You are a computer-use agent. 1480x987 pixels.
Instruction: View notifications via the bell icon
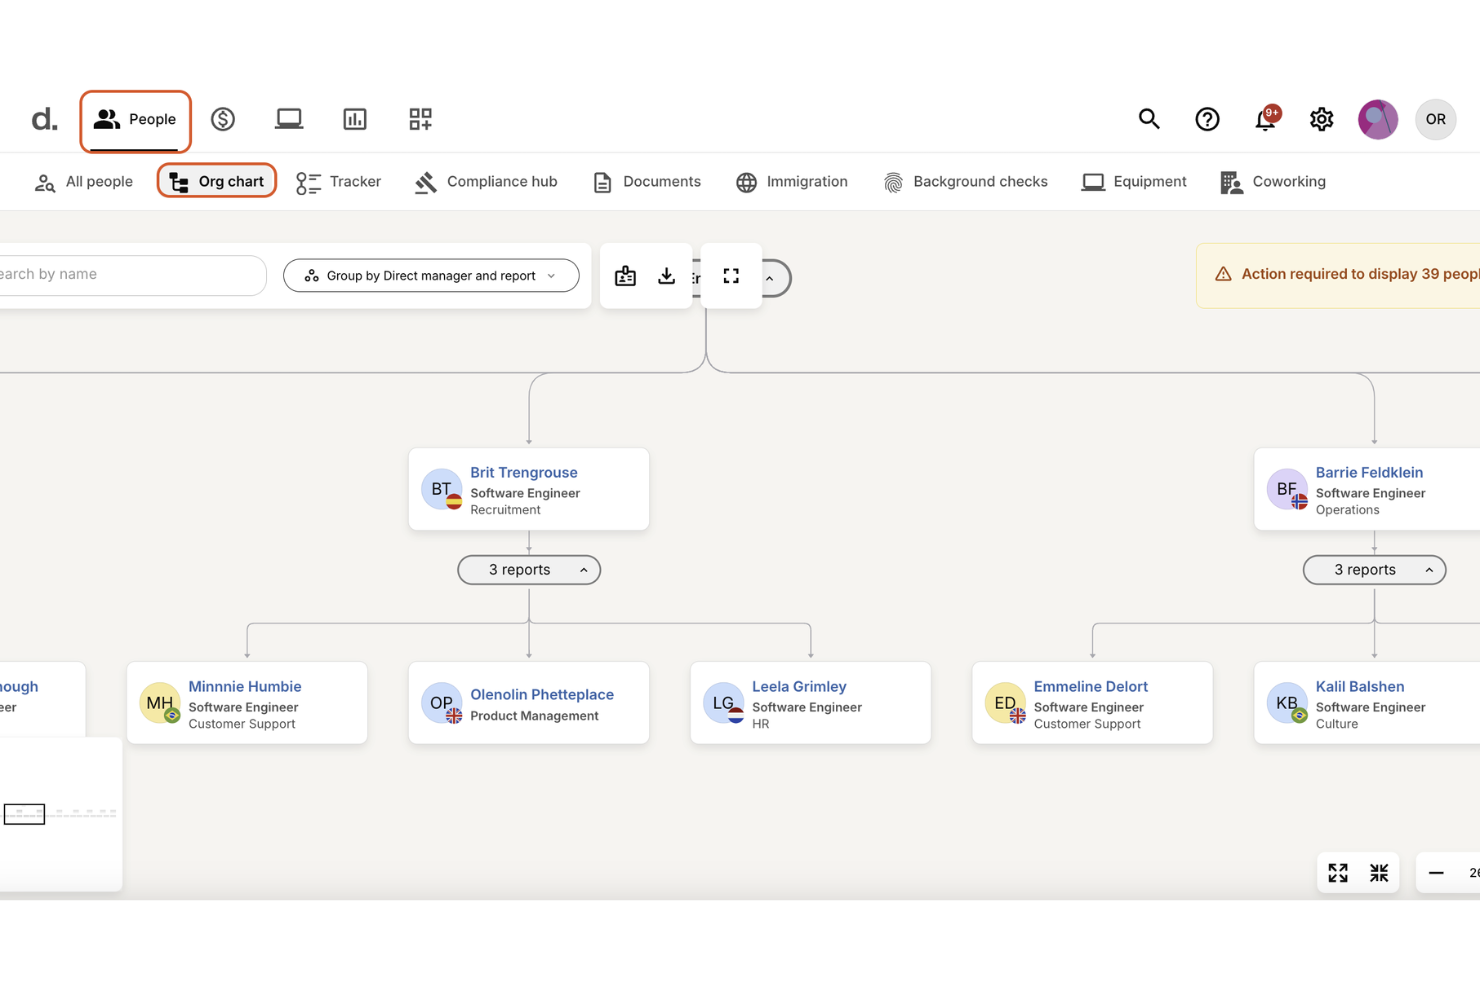(1265, 119)
